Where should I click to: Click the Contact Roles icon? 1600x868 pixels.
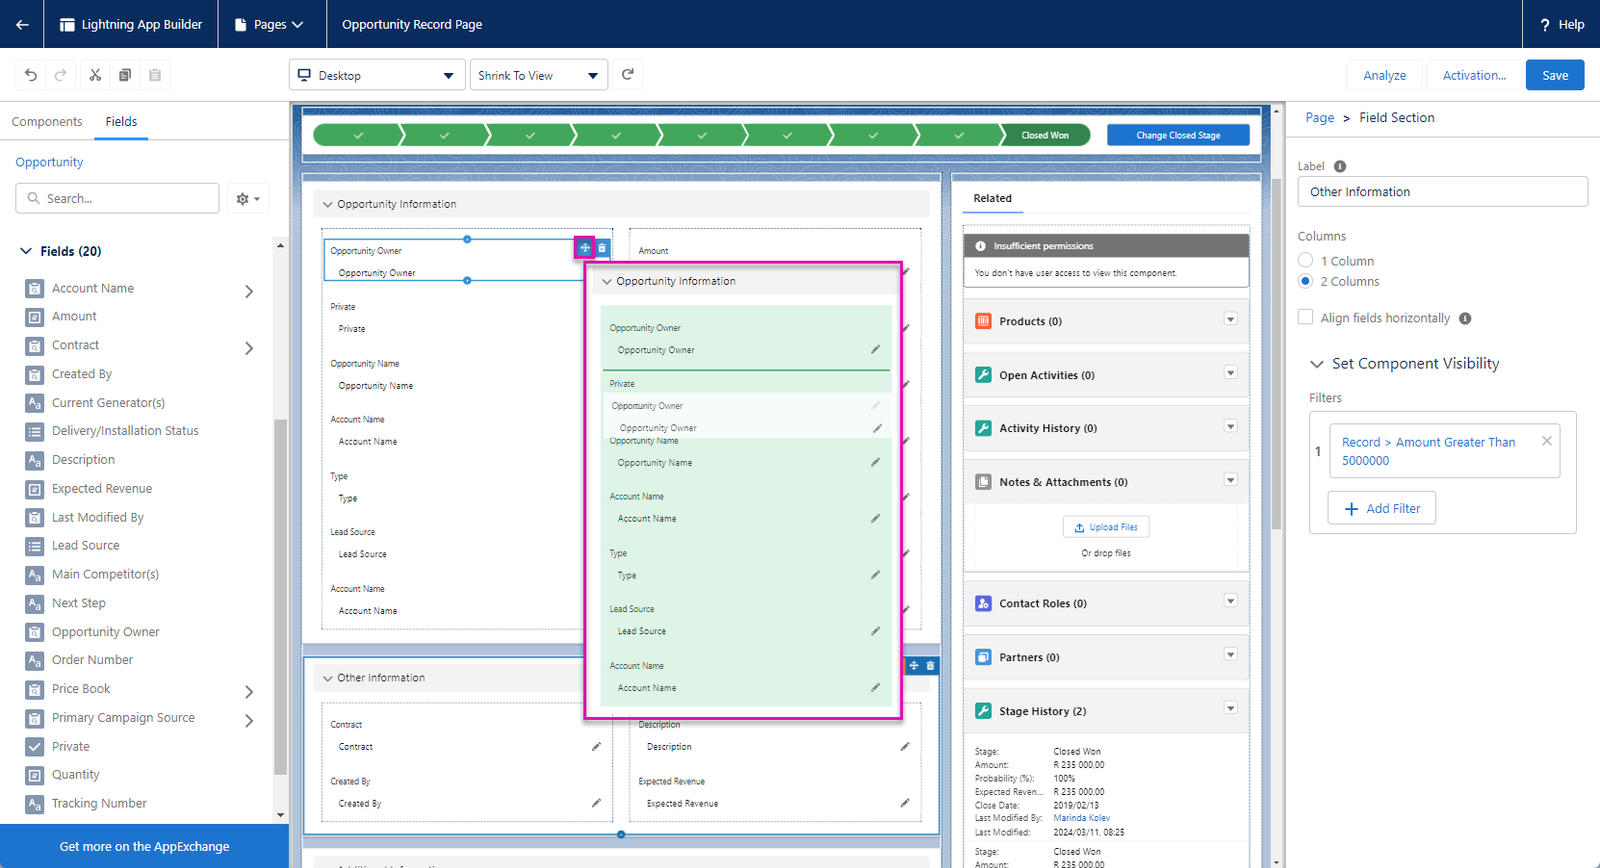tap(983, 603)
